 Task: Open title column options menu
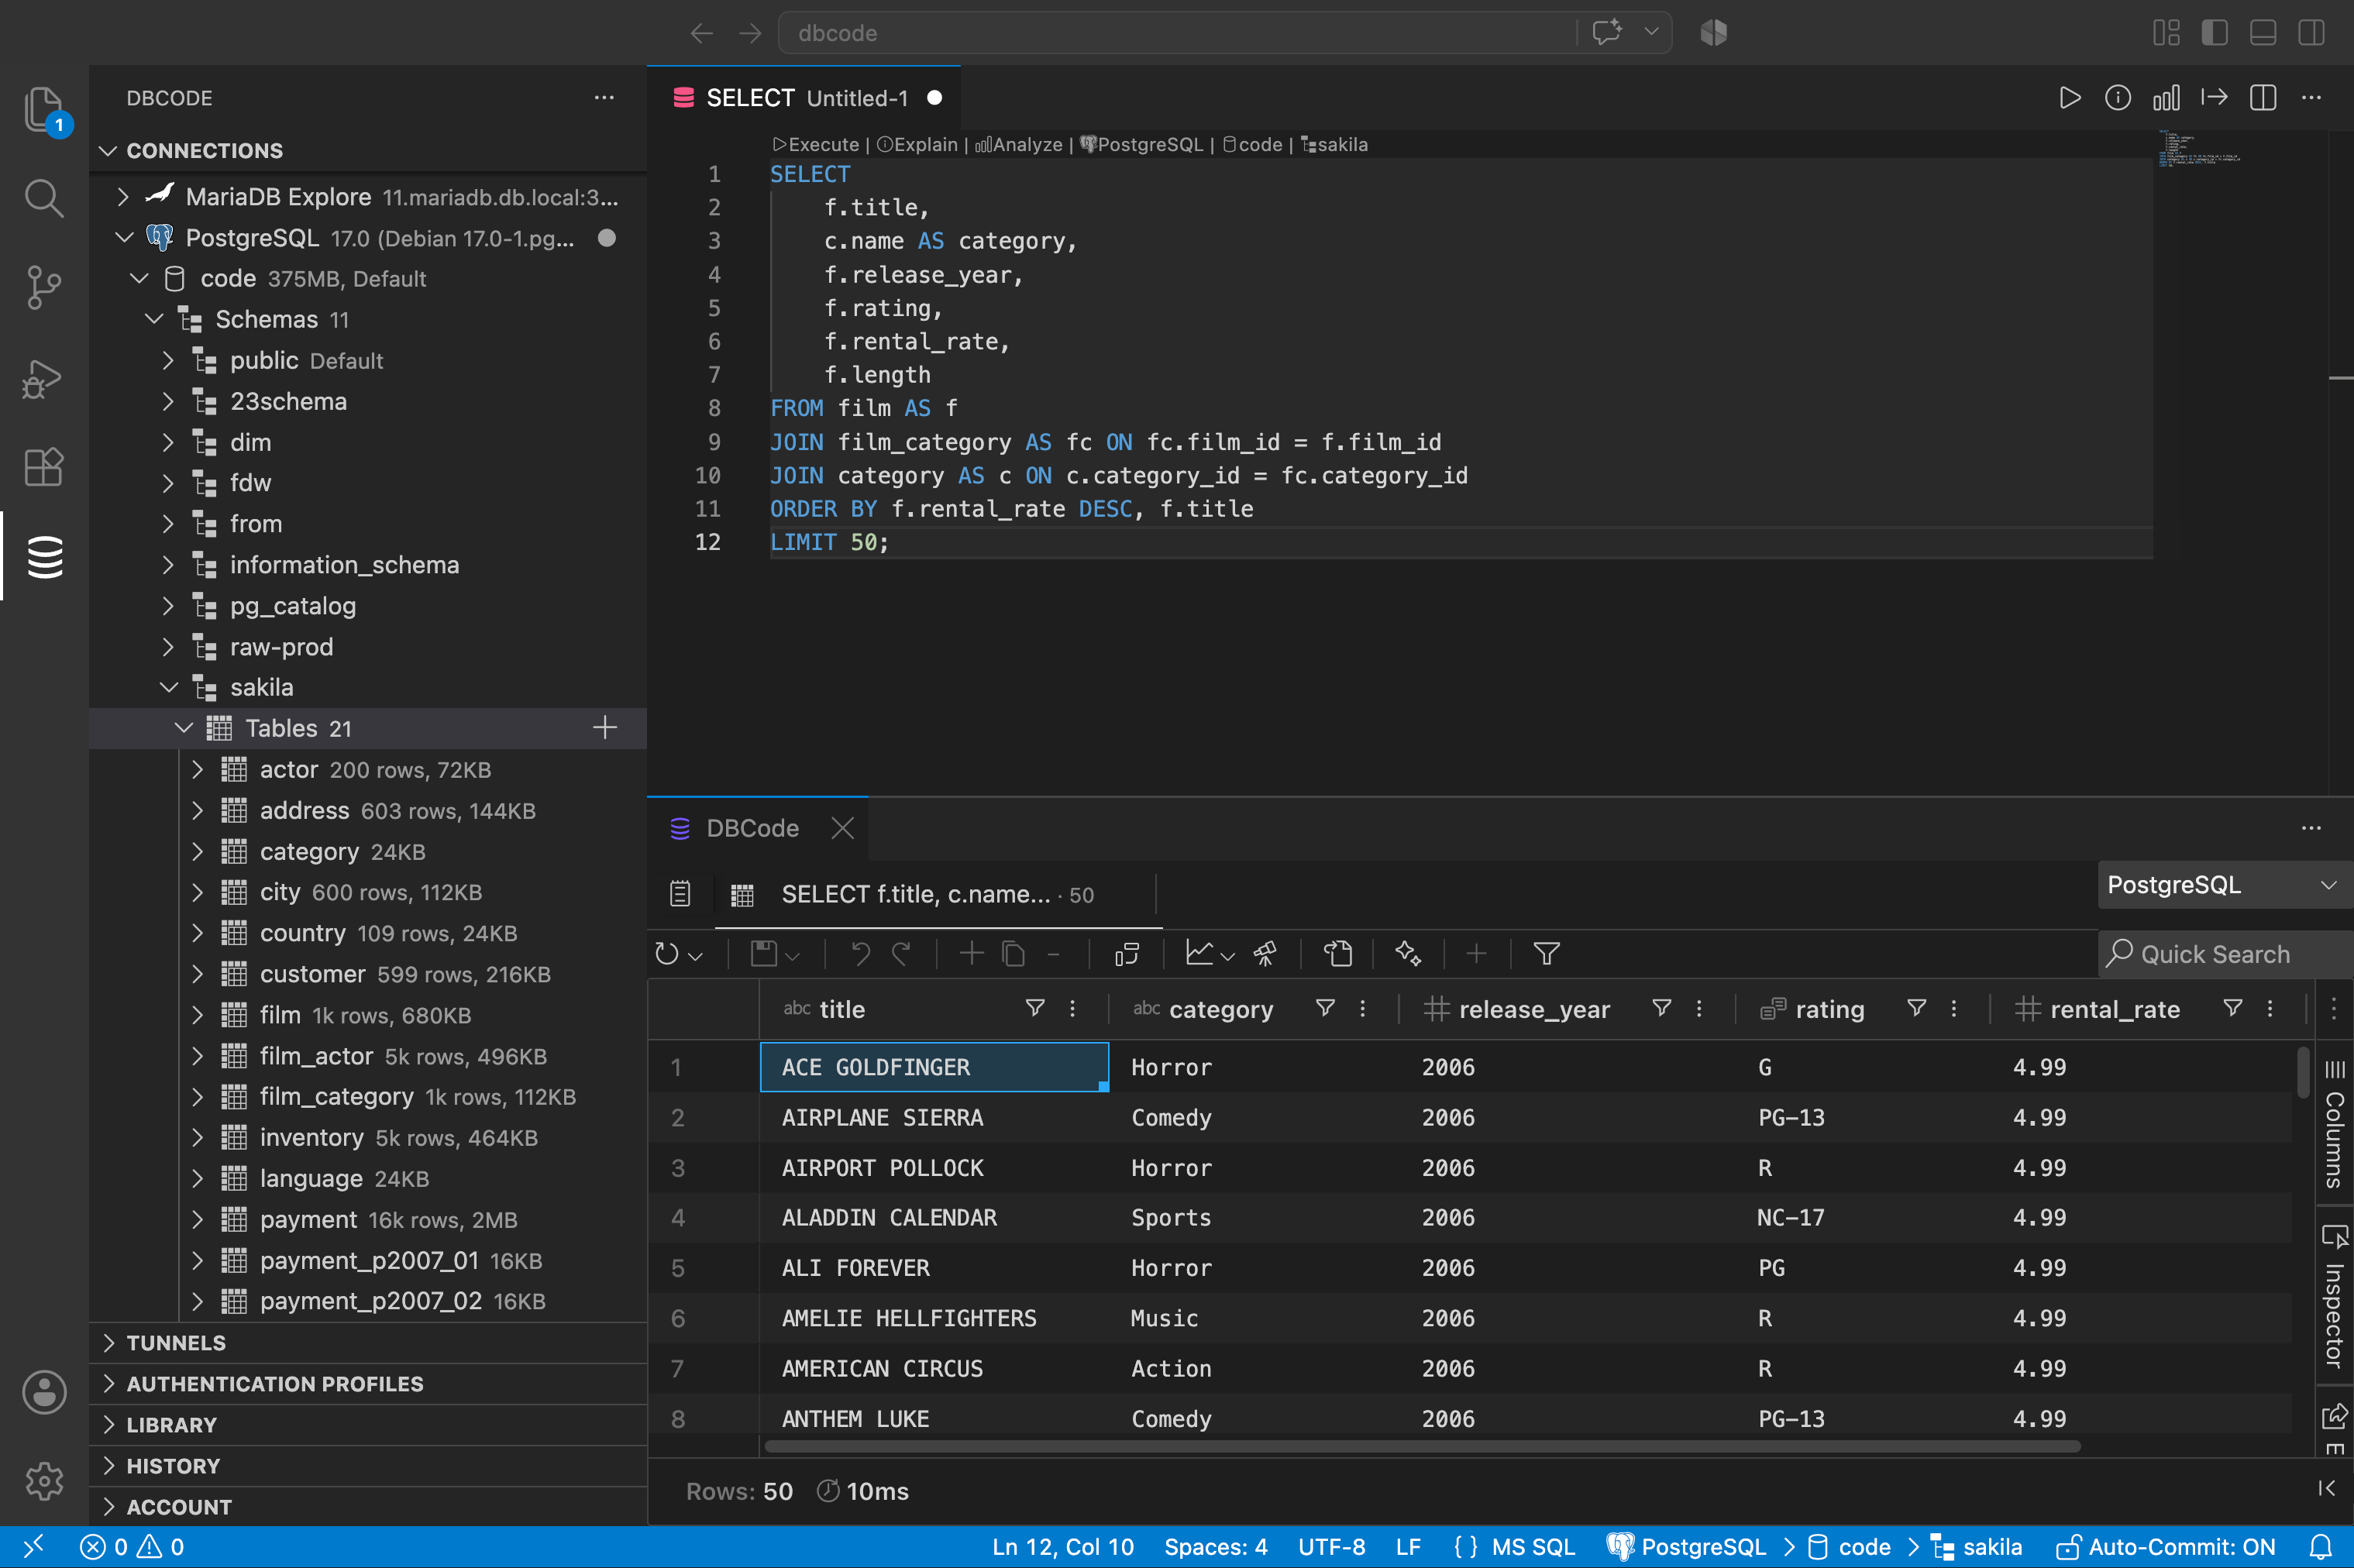tap(1072, 1008)
